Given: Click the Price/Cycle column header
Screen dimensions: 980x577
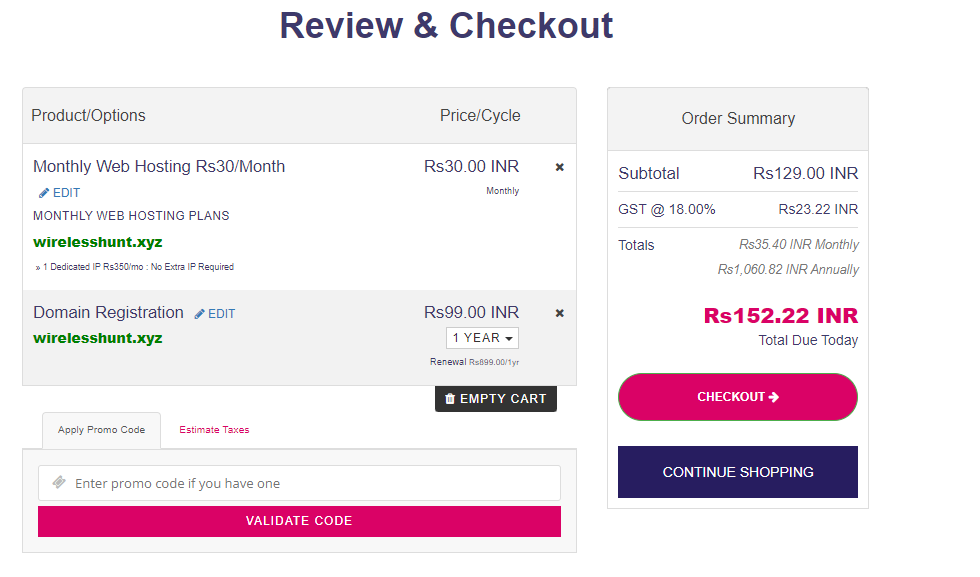Looking at the screenshot, I should point(480,115).
